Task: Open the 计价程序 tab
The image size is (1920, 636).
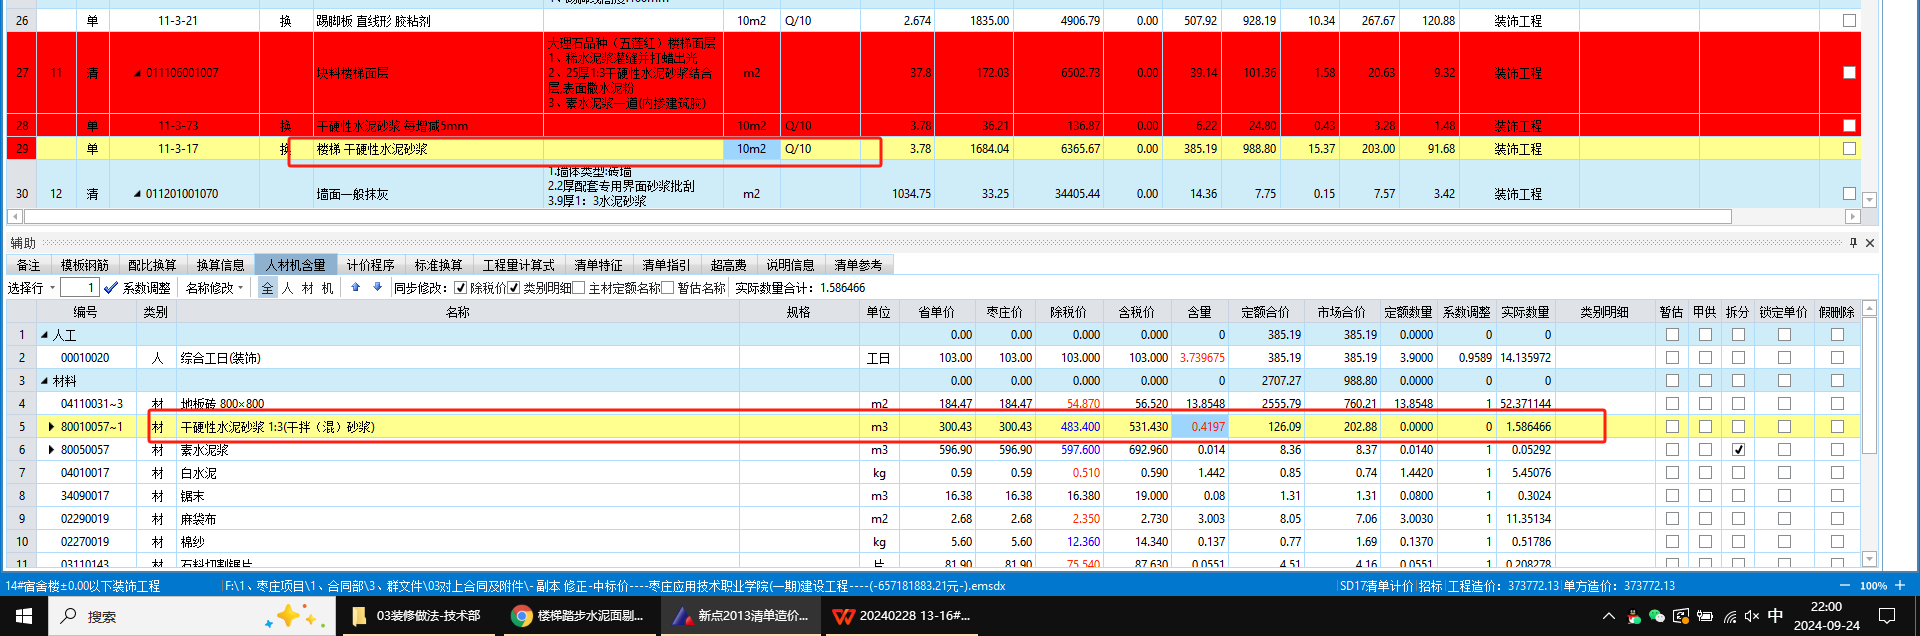Action: (371, 265)
